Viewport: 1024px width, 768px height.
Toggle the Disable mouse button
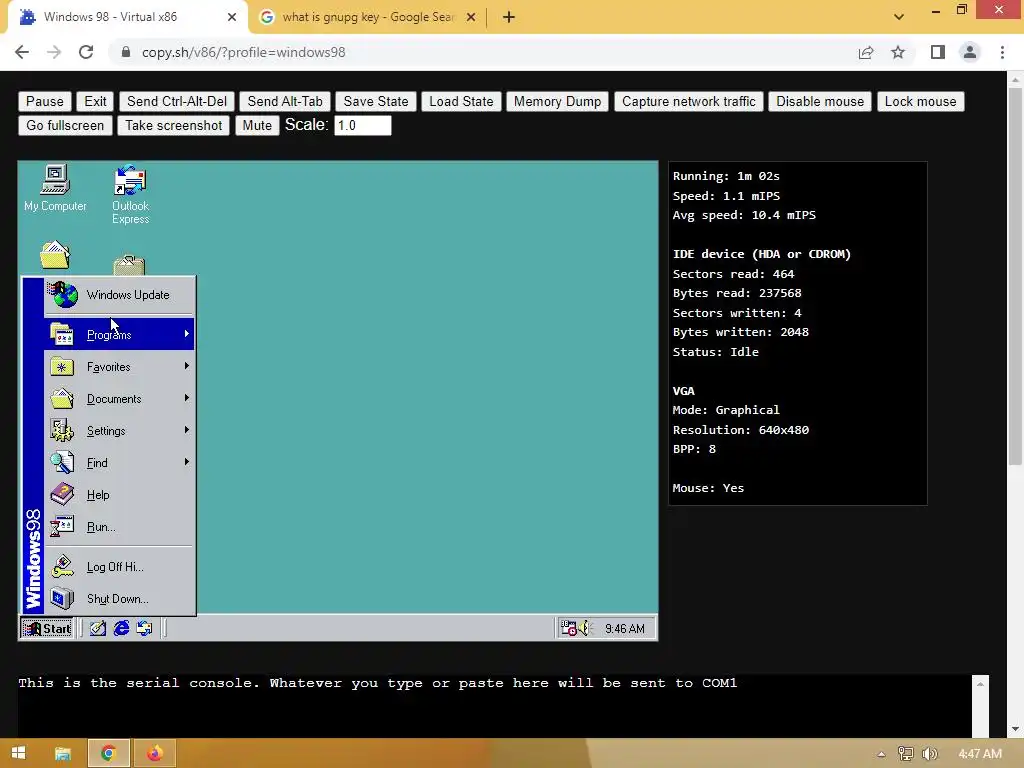click(x=820, y=101)
